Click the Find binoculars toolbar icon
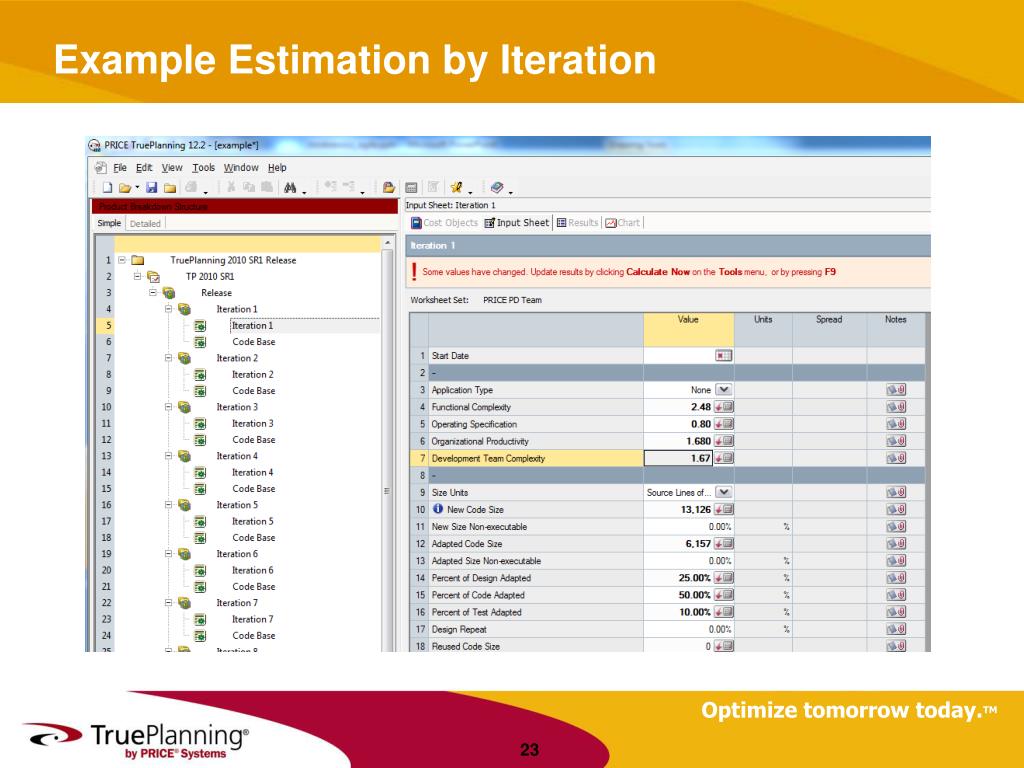1024x768 pixels. 290,188
